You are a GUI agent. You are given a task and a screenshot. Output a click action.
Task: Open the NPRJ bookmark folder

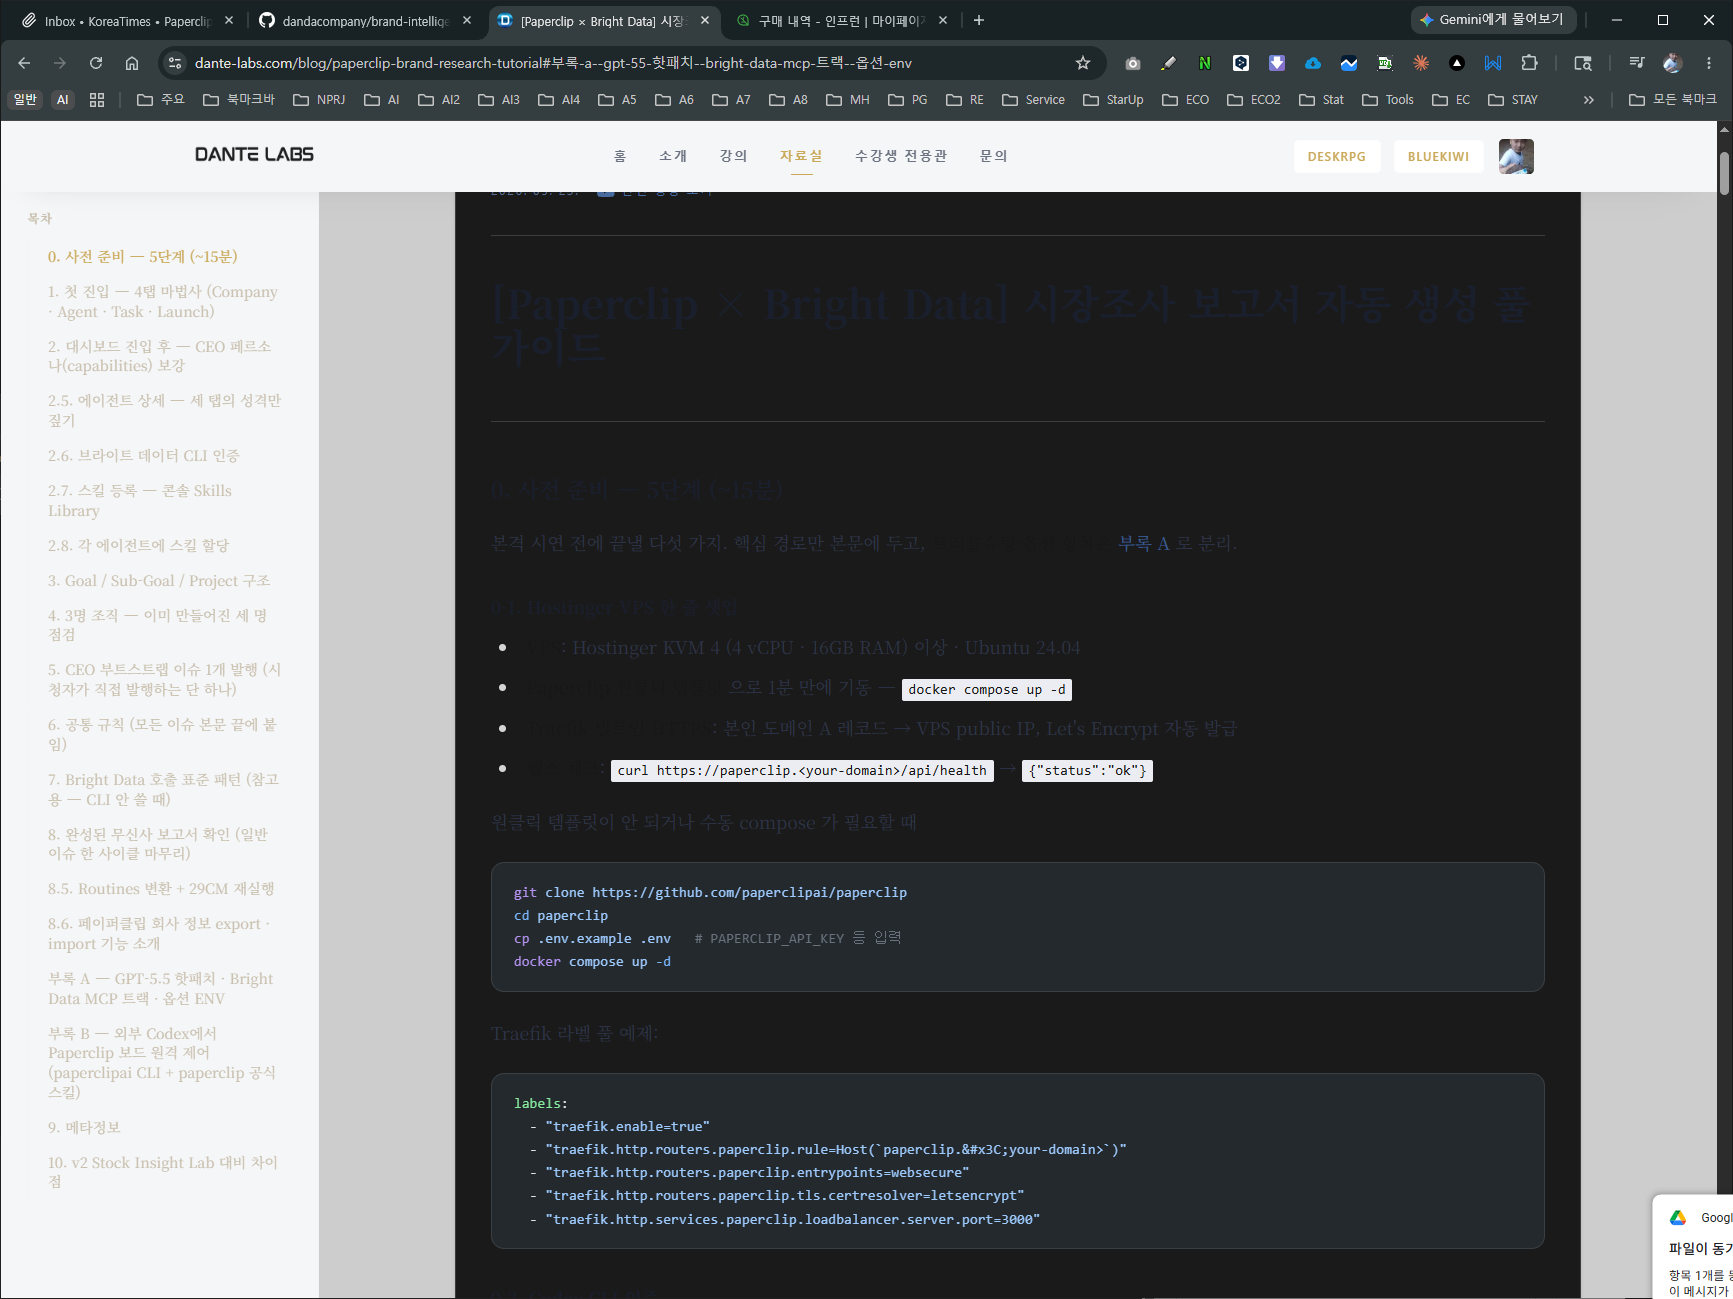coord(319,100)
